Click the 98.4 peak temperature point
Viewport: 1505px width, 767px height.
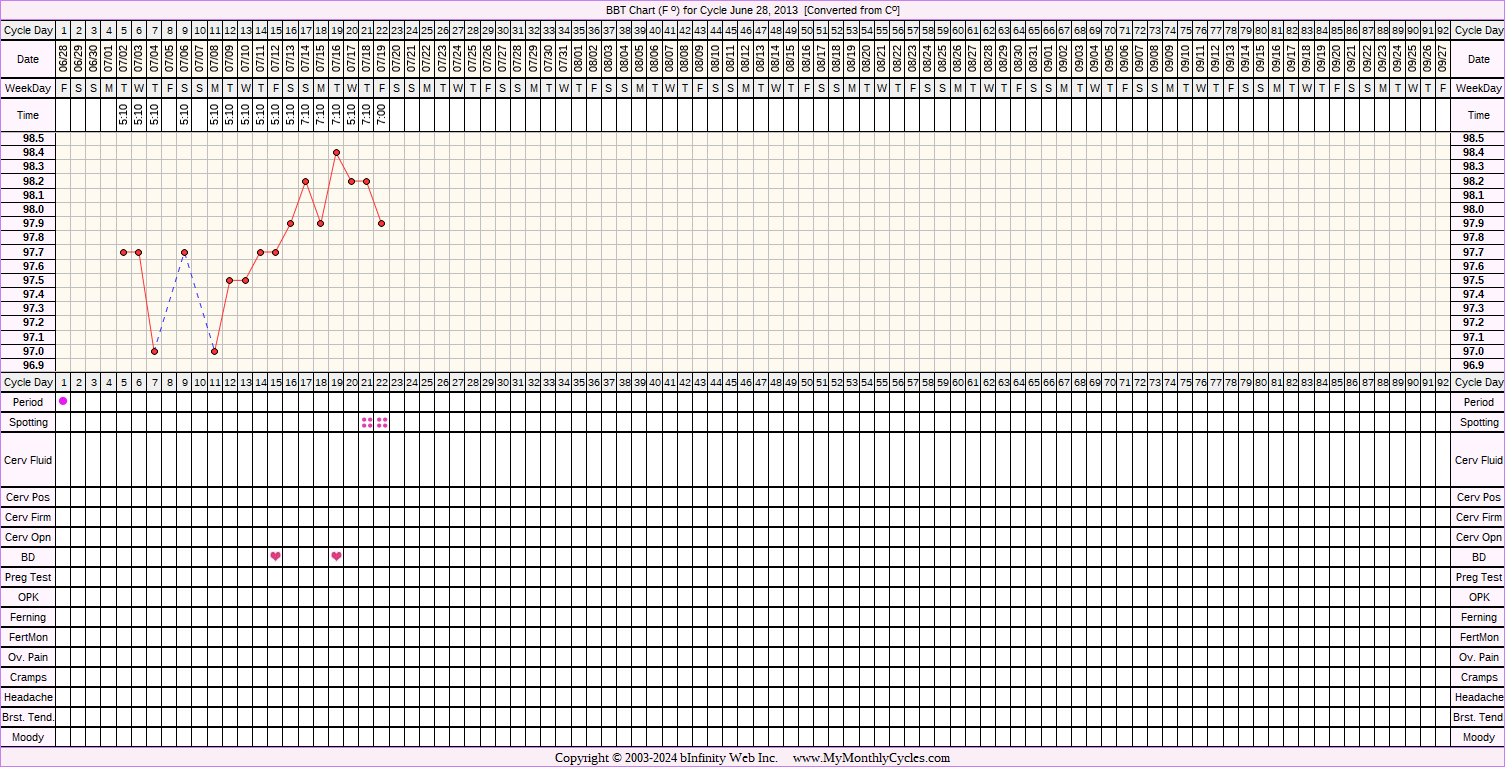tap(336, 152)
